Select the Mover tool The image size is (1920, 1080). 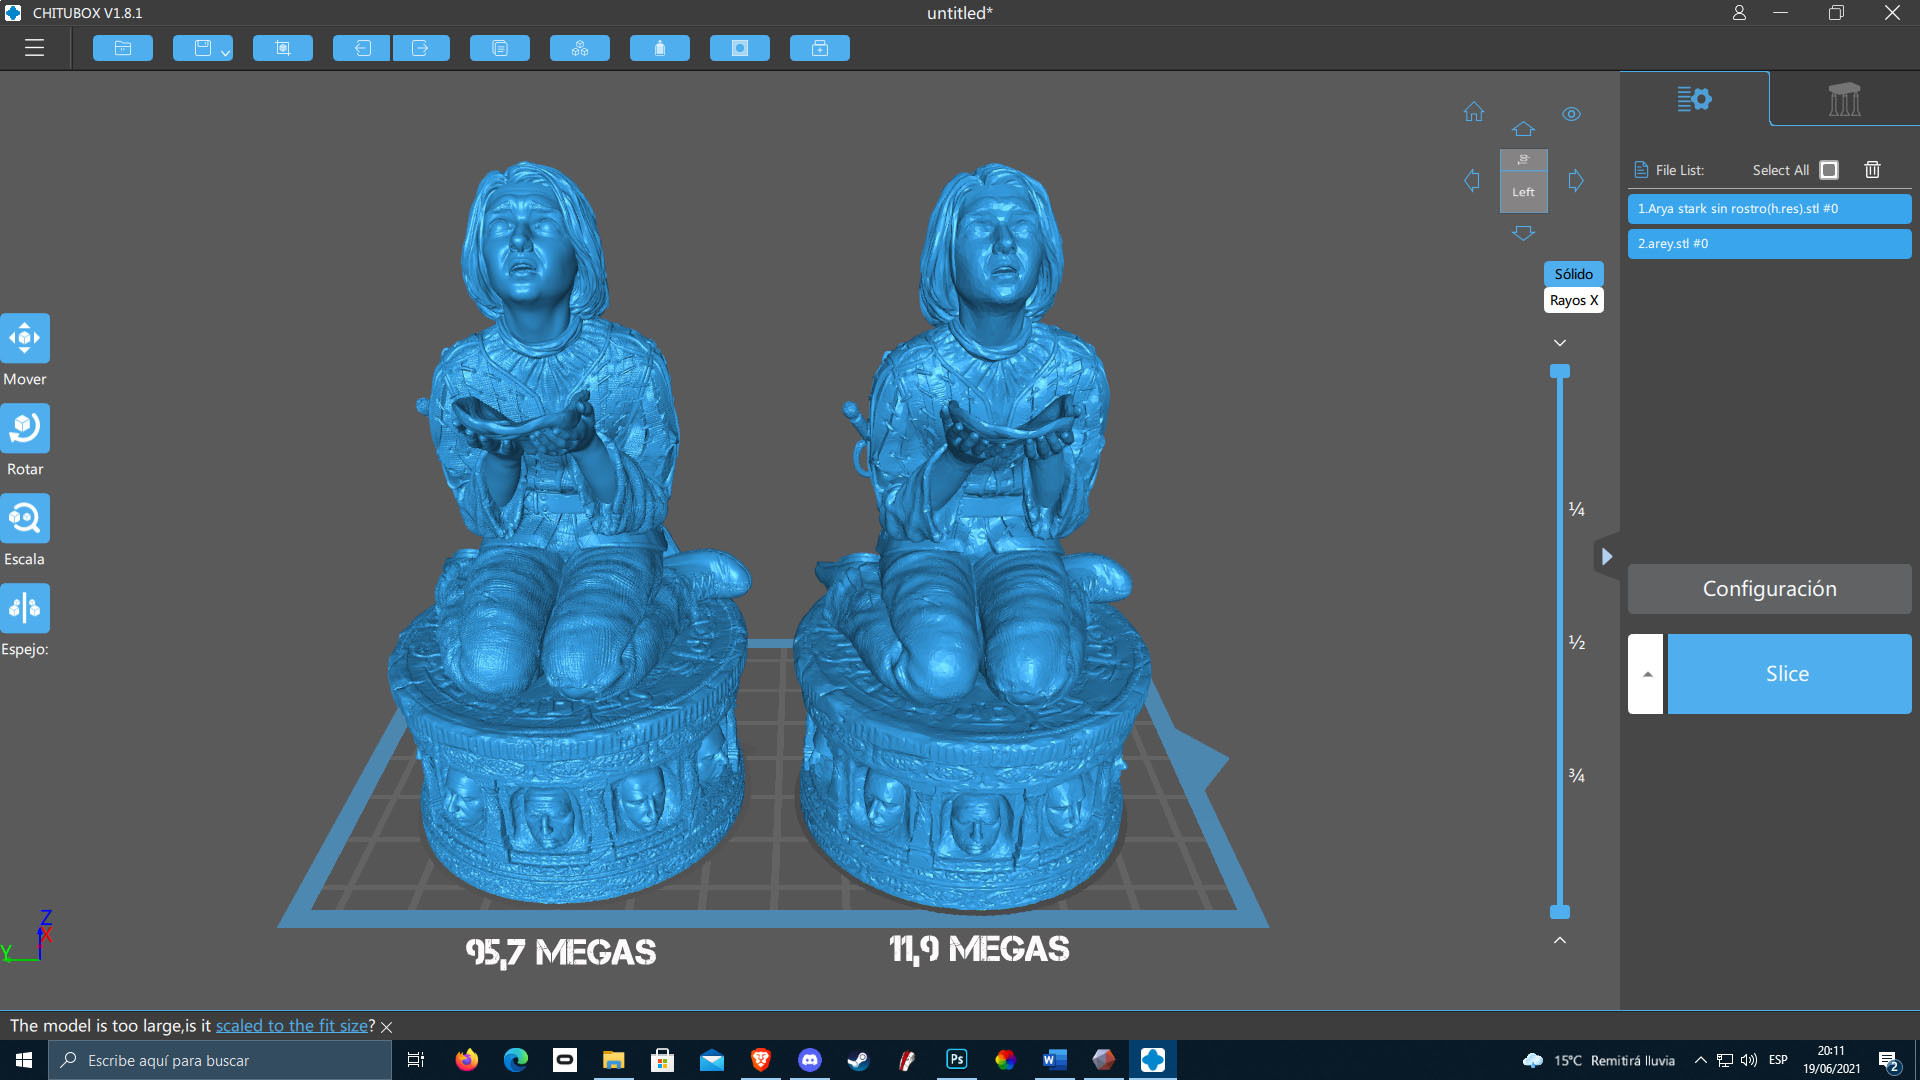click(25, 338)
